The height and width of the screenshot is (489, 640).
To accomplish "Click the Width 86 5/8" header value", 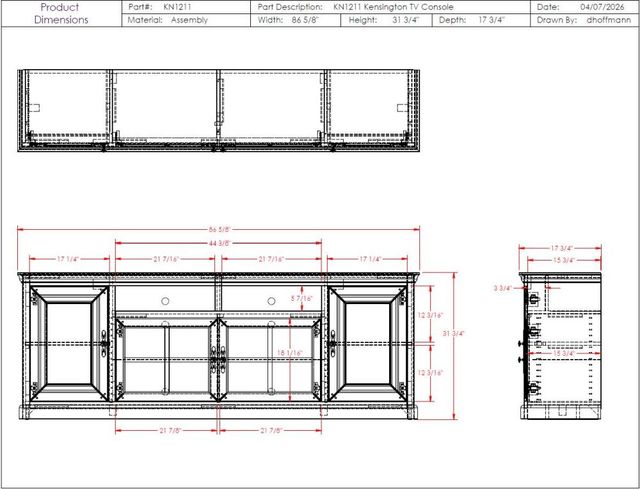I will tap(305, 20).
